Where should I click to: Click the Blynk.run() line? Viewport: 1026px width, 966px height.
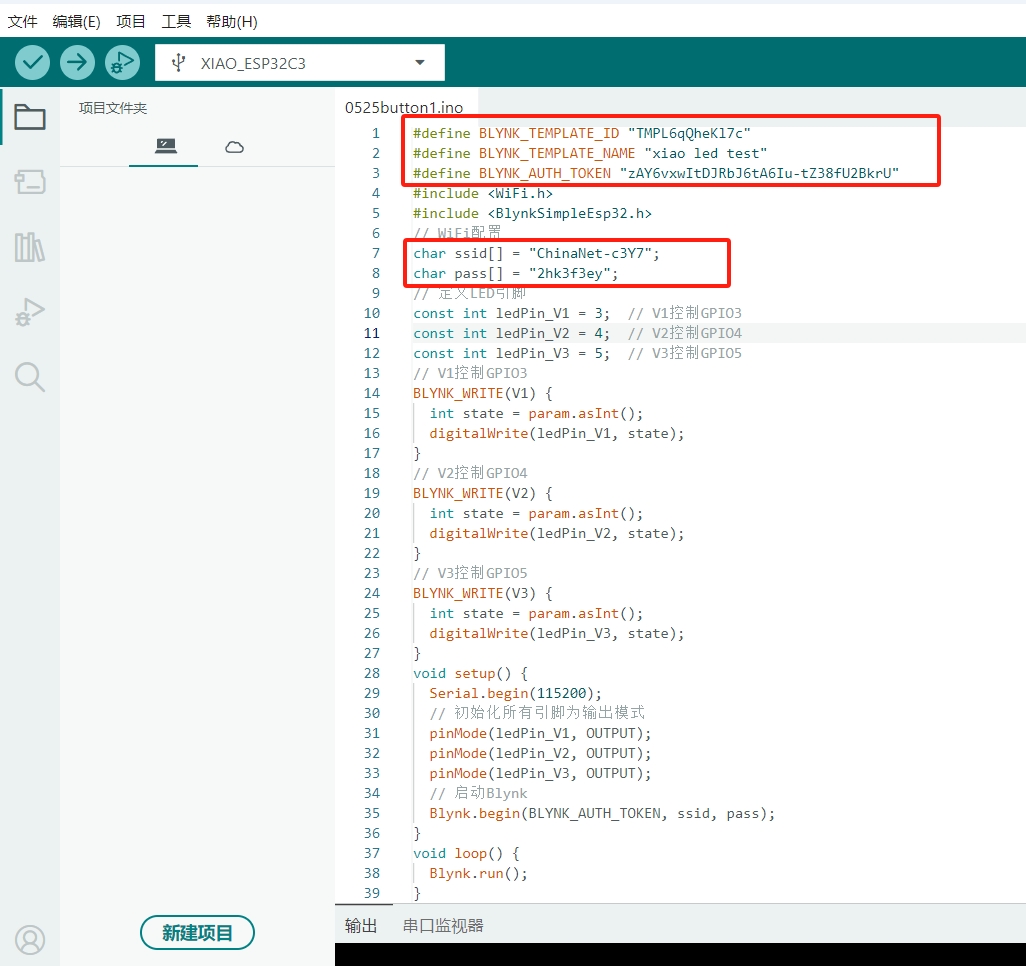coord(478,873)
